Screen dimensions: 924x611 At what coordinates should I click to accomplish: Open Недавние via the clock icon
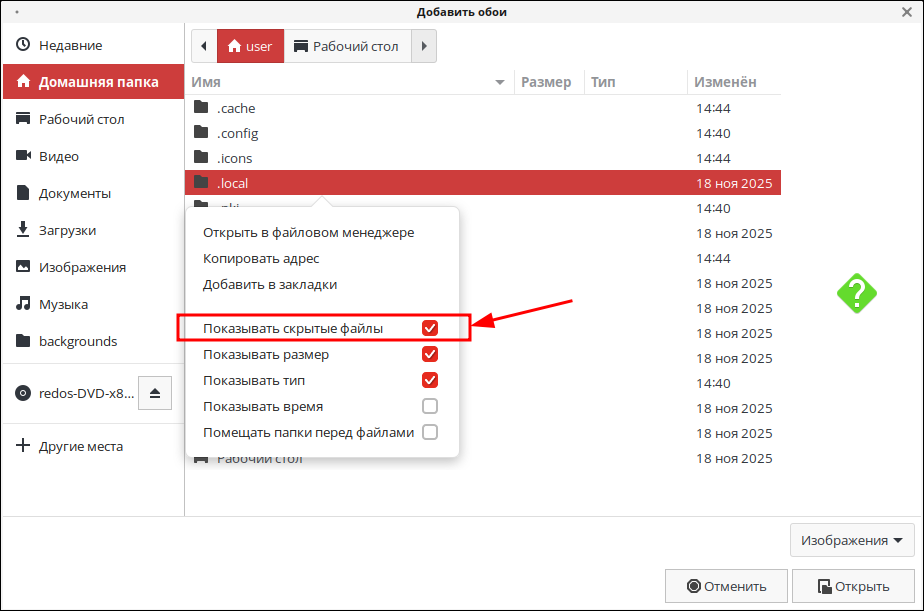23,45
